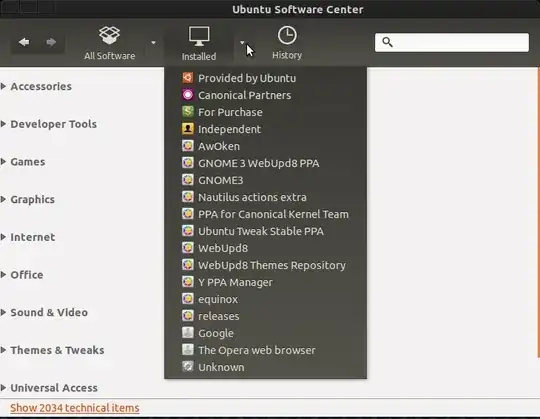This screenshot has width=540, height=419.
Task: Select the Installed monitor icon
Action: [199, 36]
